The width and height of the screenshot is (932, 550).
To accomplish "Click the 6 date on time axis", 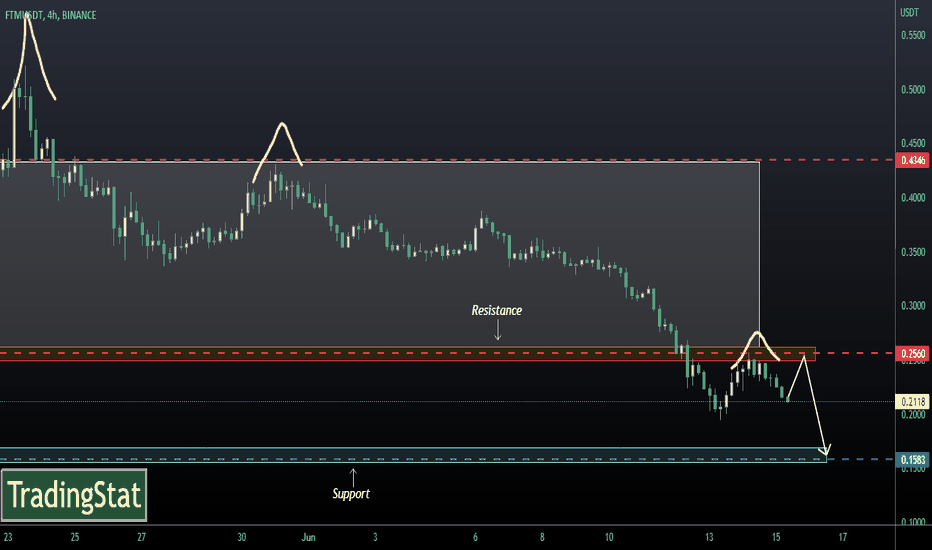I will click(476, 538).
